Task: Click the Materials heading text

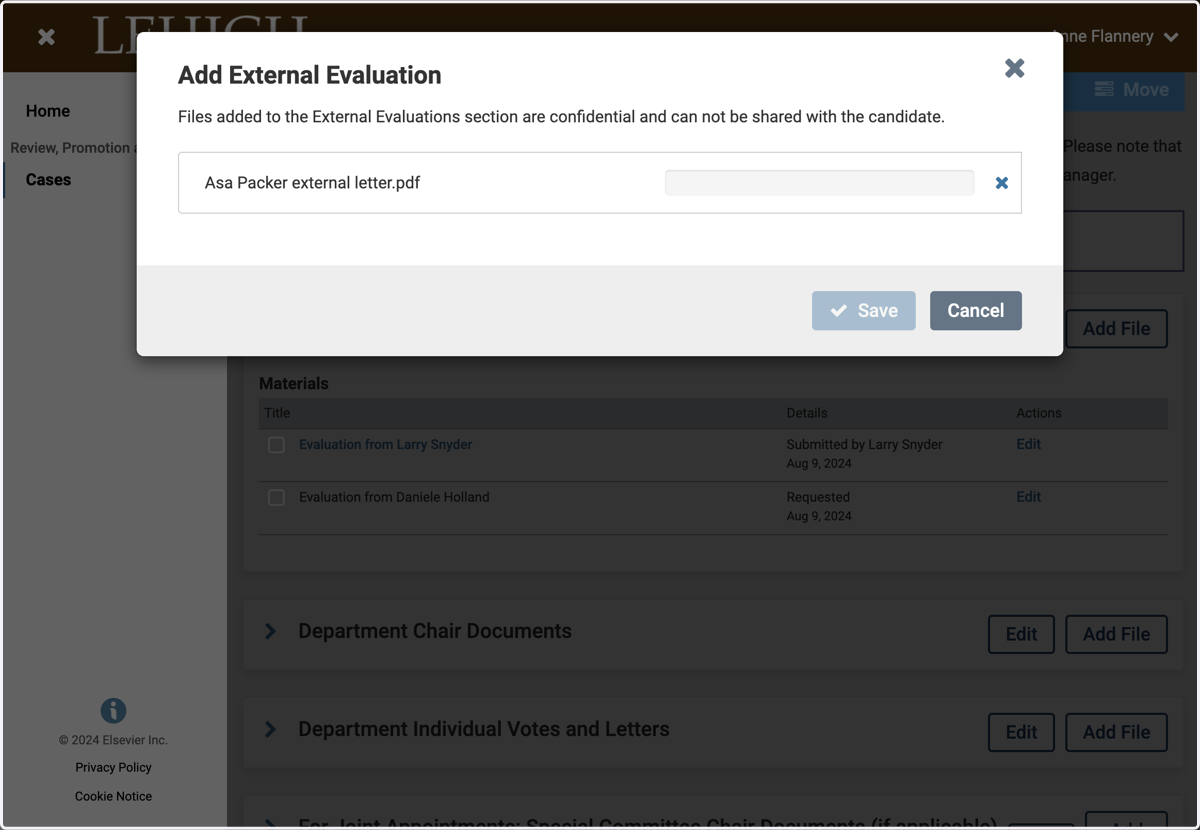Action: pyautogui.click(x=293, y=383)
